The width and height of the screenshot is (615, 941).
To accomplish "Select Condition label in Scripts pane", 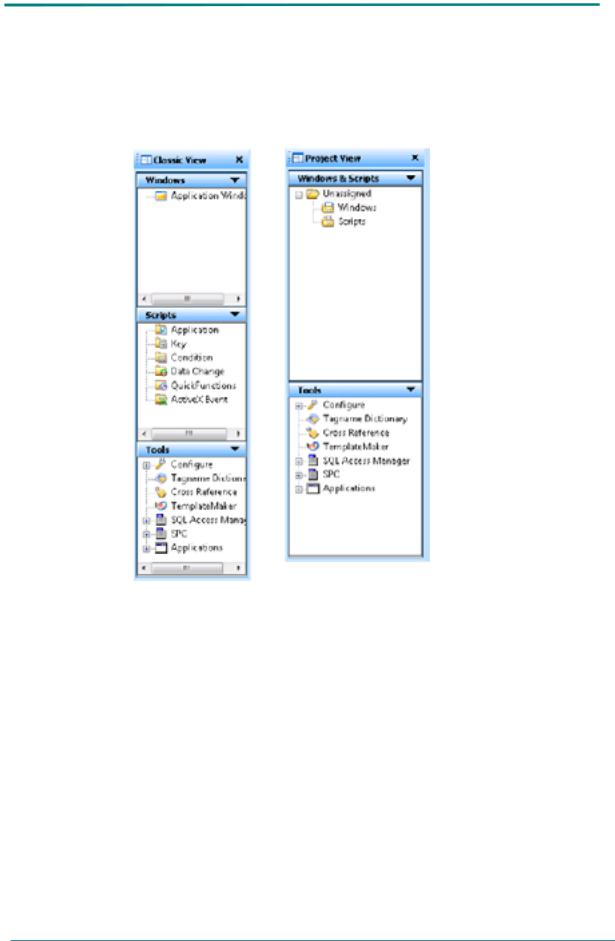I will pyautogui.click(x=191, y=358).
